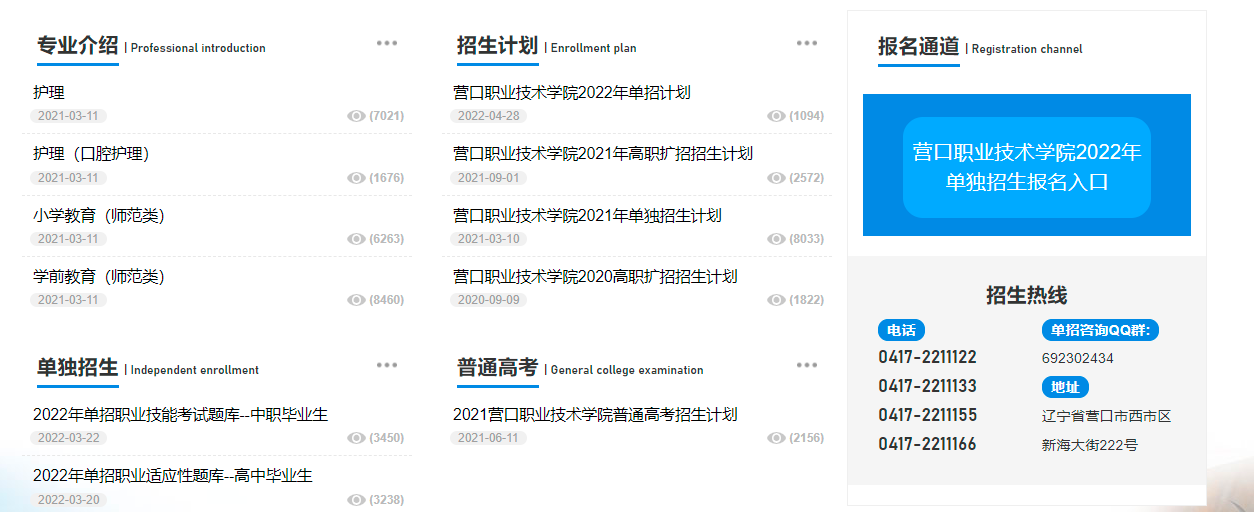Click date badge 2021-06-11

coord(488,438)
